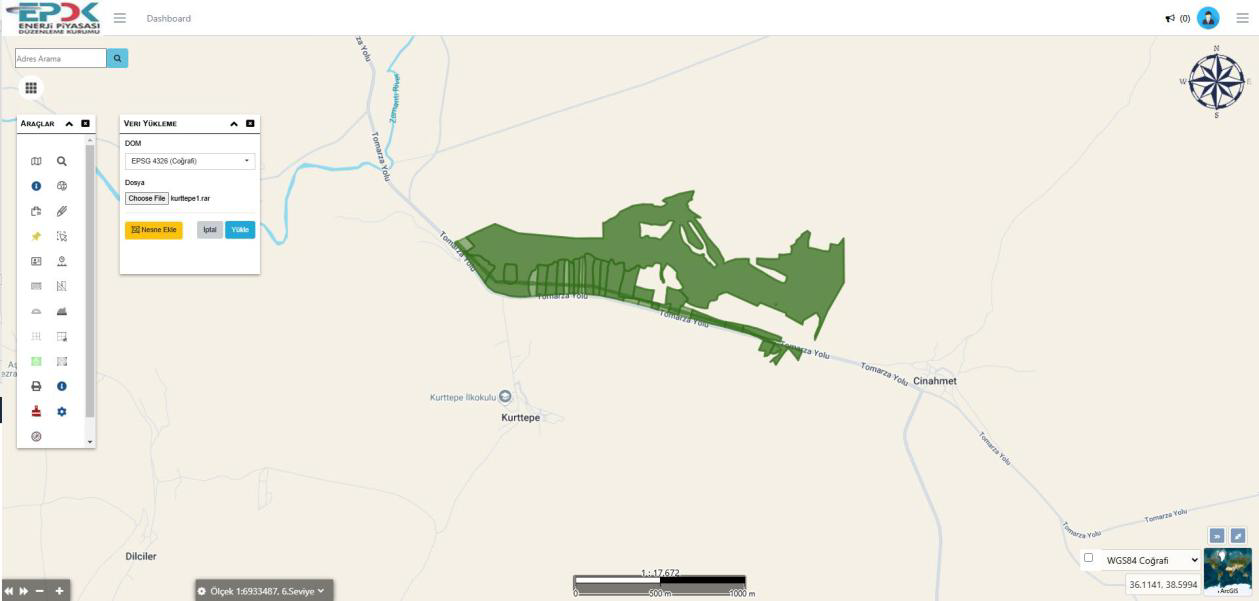
Task: Toggle the checkbox beside WGS84 Coğrafi
Action: pos(1089,558)
